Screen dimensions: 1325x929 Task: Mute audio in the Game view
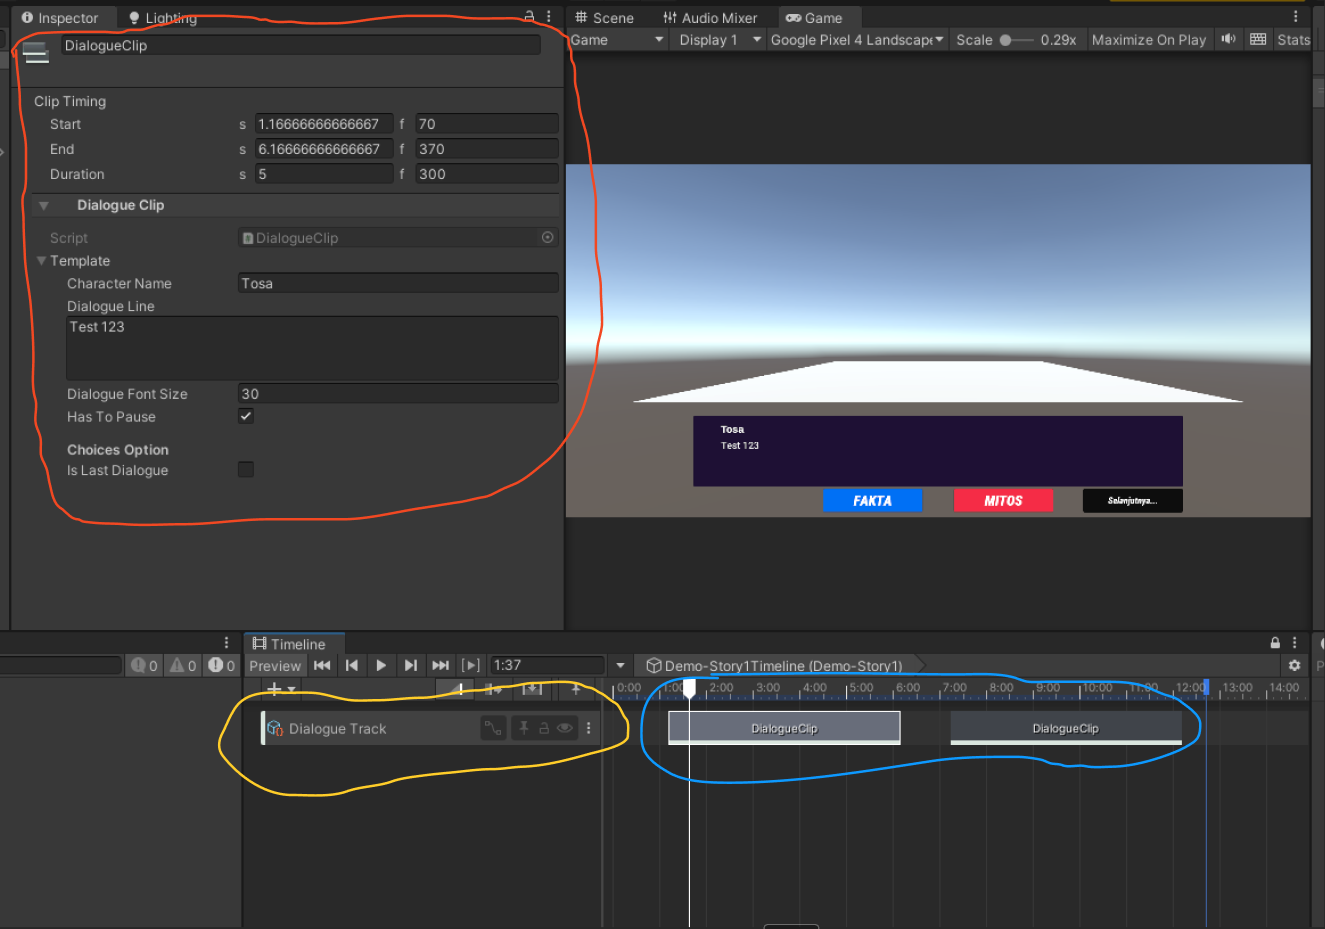coord(1228,40)
